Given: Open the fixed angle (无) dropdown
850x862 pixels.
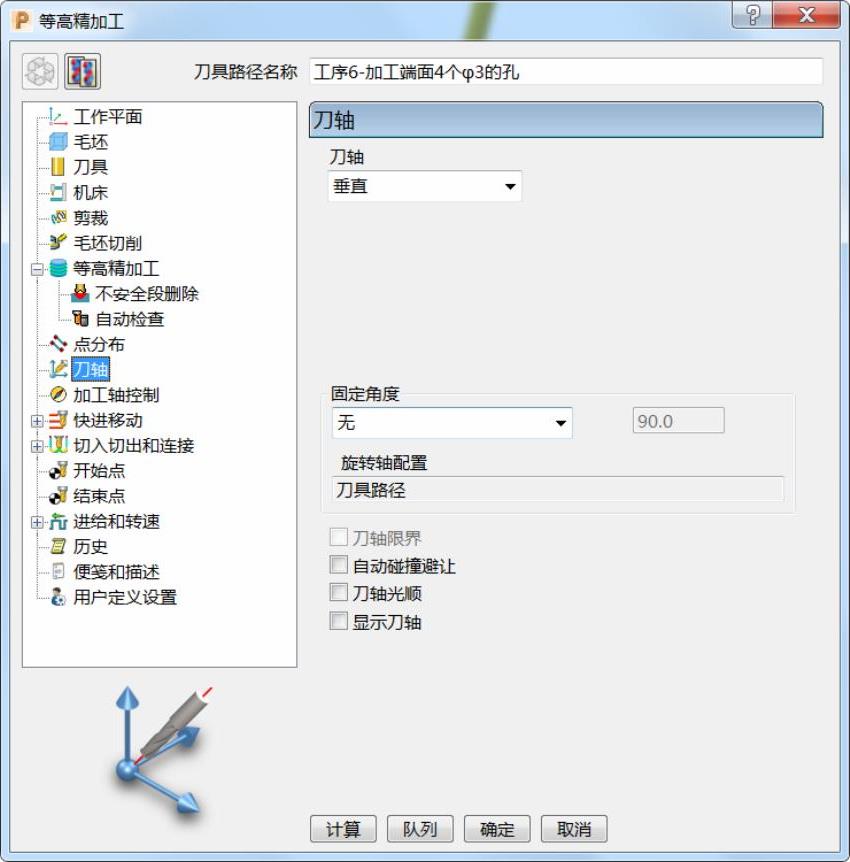Looking at the screenshot, I should point(452,423).
